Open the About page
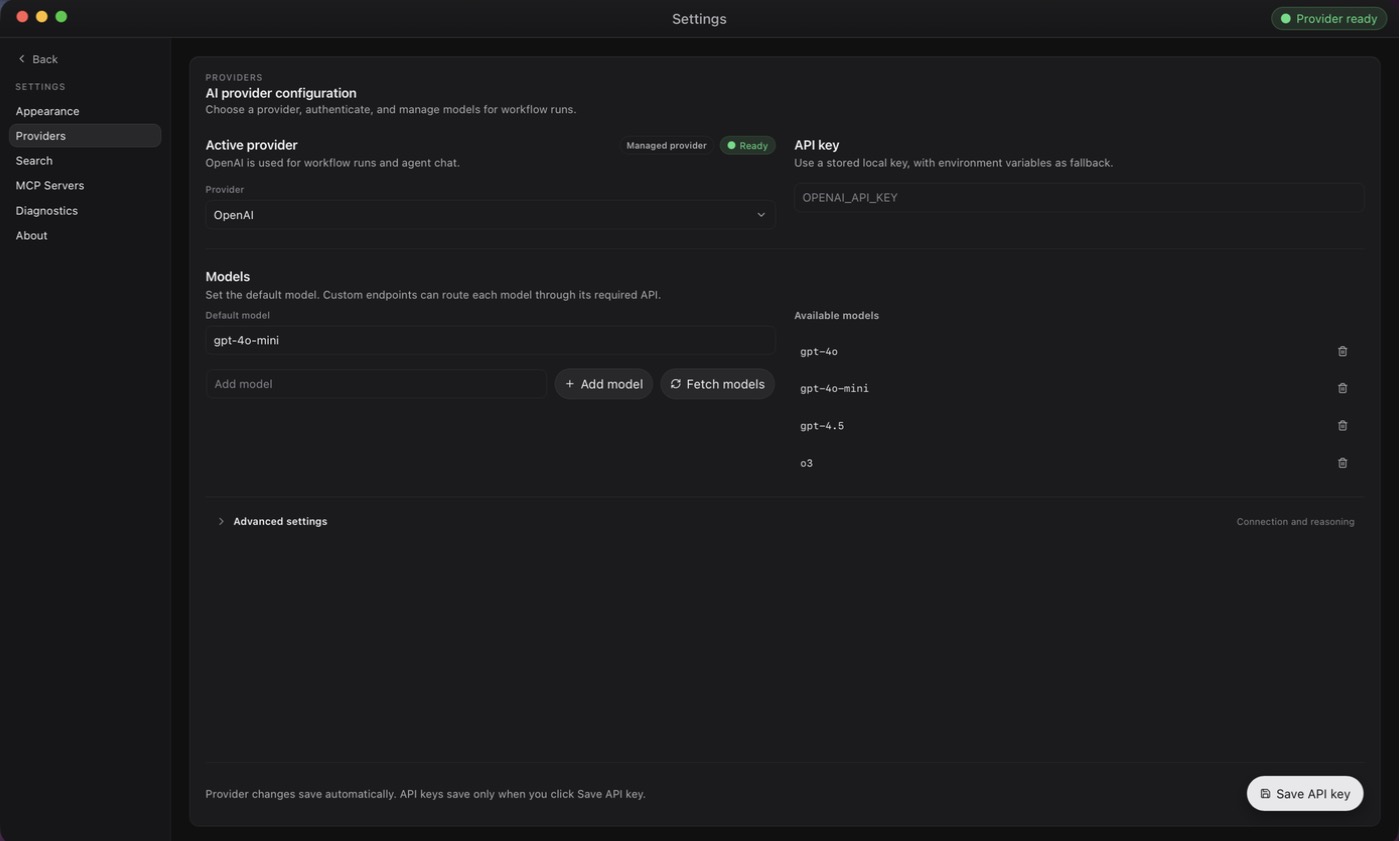1400x841 pixels. [85, 236]
